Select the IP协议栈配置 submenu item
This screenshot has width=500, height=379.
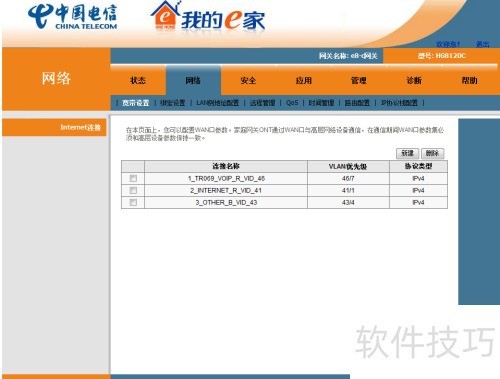pyautogui.click(x=399, y=103)
